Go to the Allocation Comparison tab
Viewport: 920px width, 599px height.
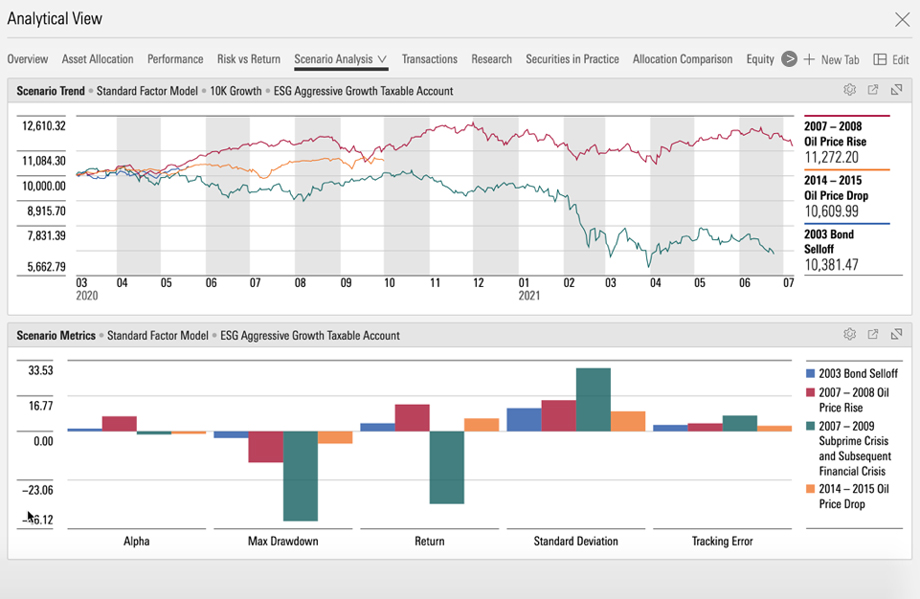tap(682, 59)
